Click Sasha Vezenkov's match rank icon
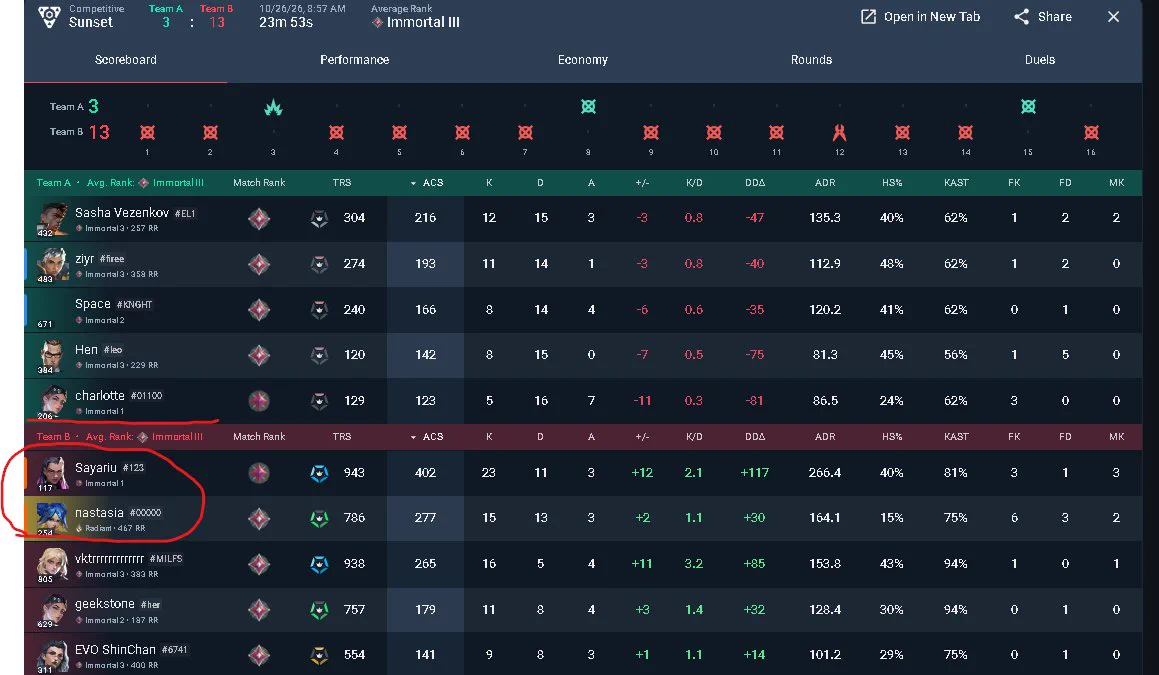The height and width of the screenshot is (675, 1159). pos(259,219)
